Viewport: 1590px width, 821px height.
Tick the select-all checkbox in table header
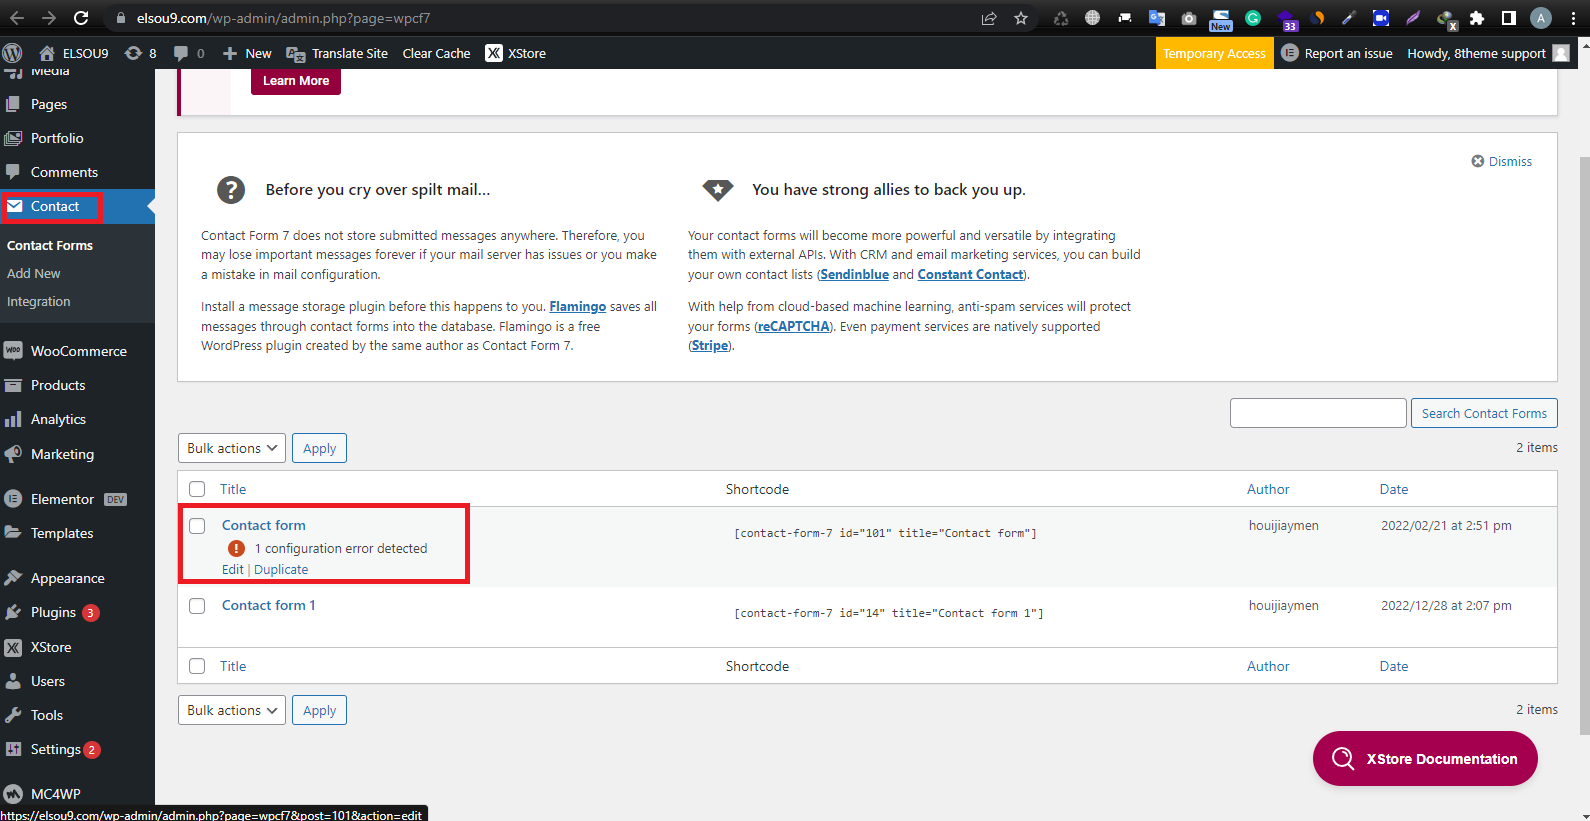[197, 489]
